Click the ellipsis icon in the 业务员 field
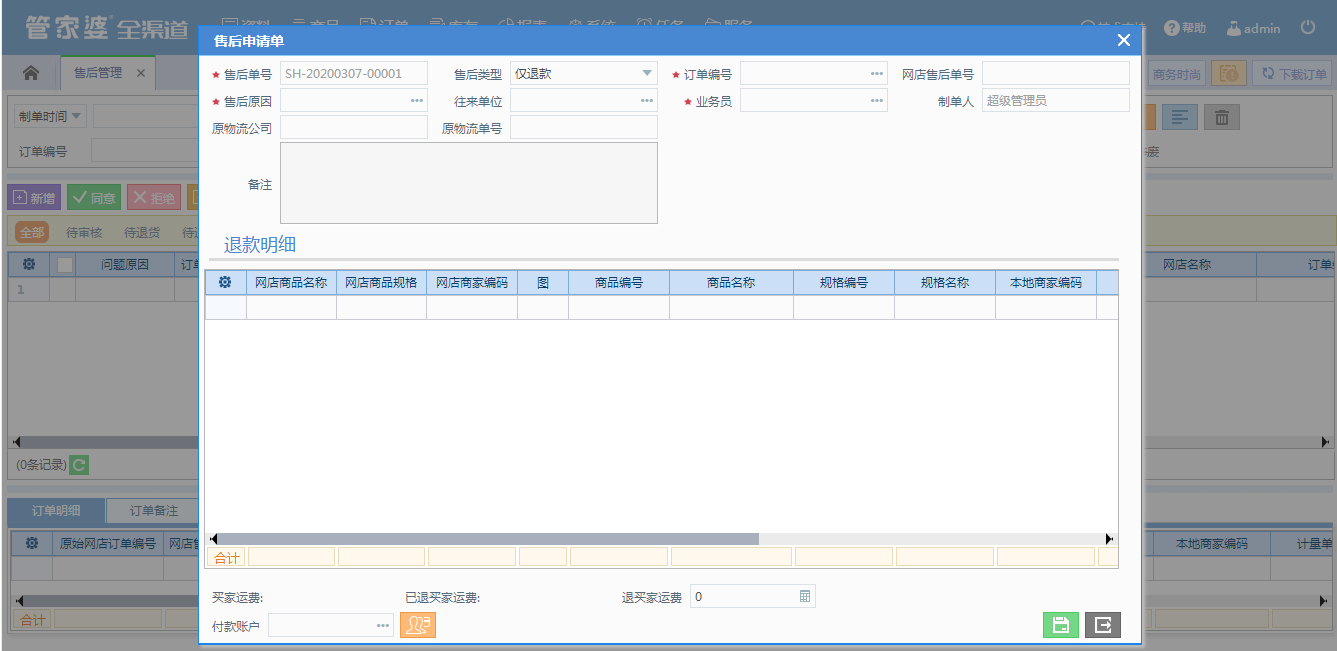The height and width of the screenshot is (651, 1337). [876, 101]
